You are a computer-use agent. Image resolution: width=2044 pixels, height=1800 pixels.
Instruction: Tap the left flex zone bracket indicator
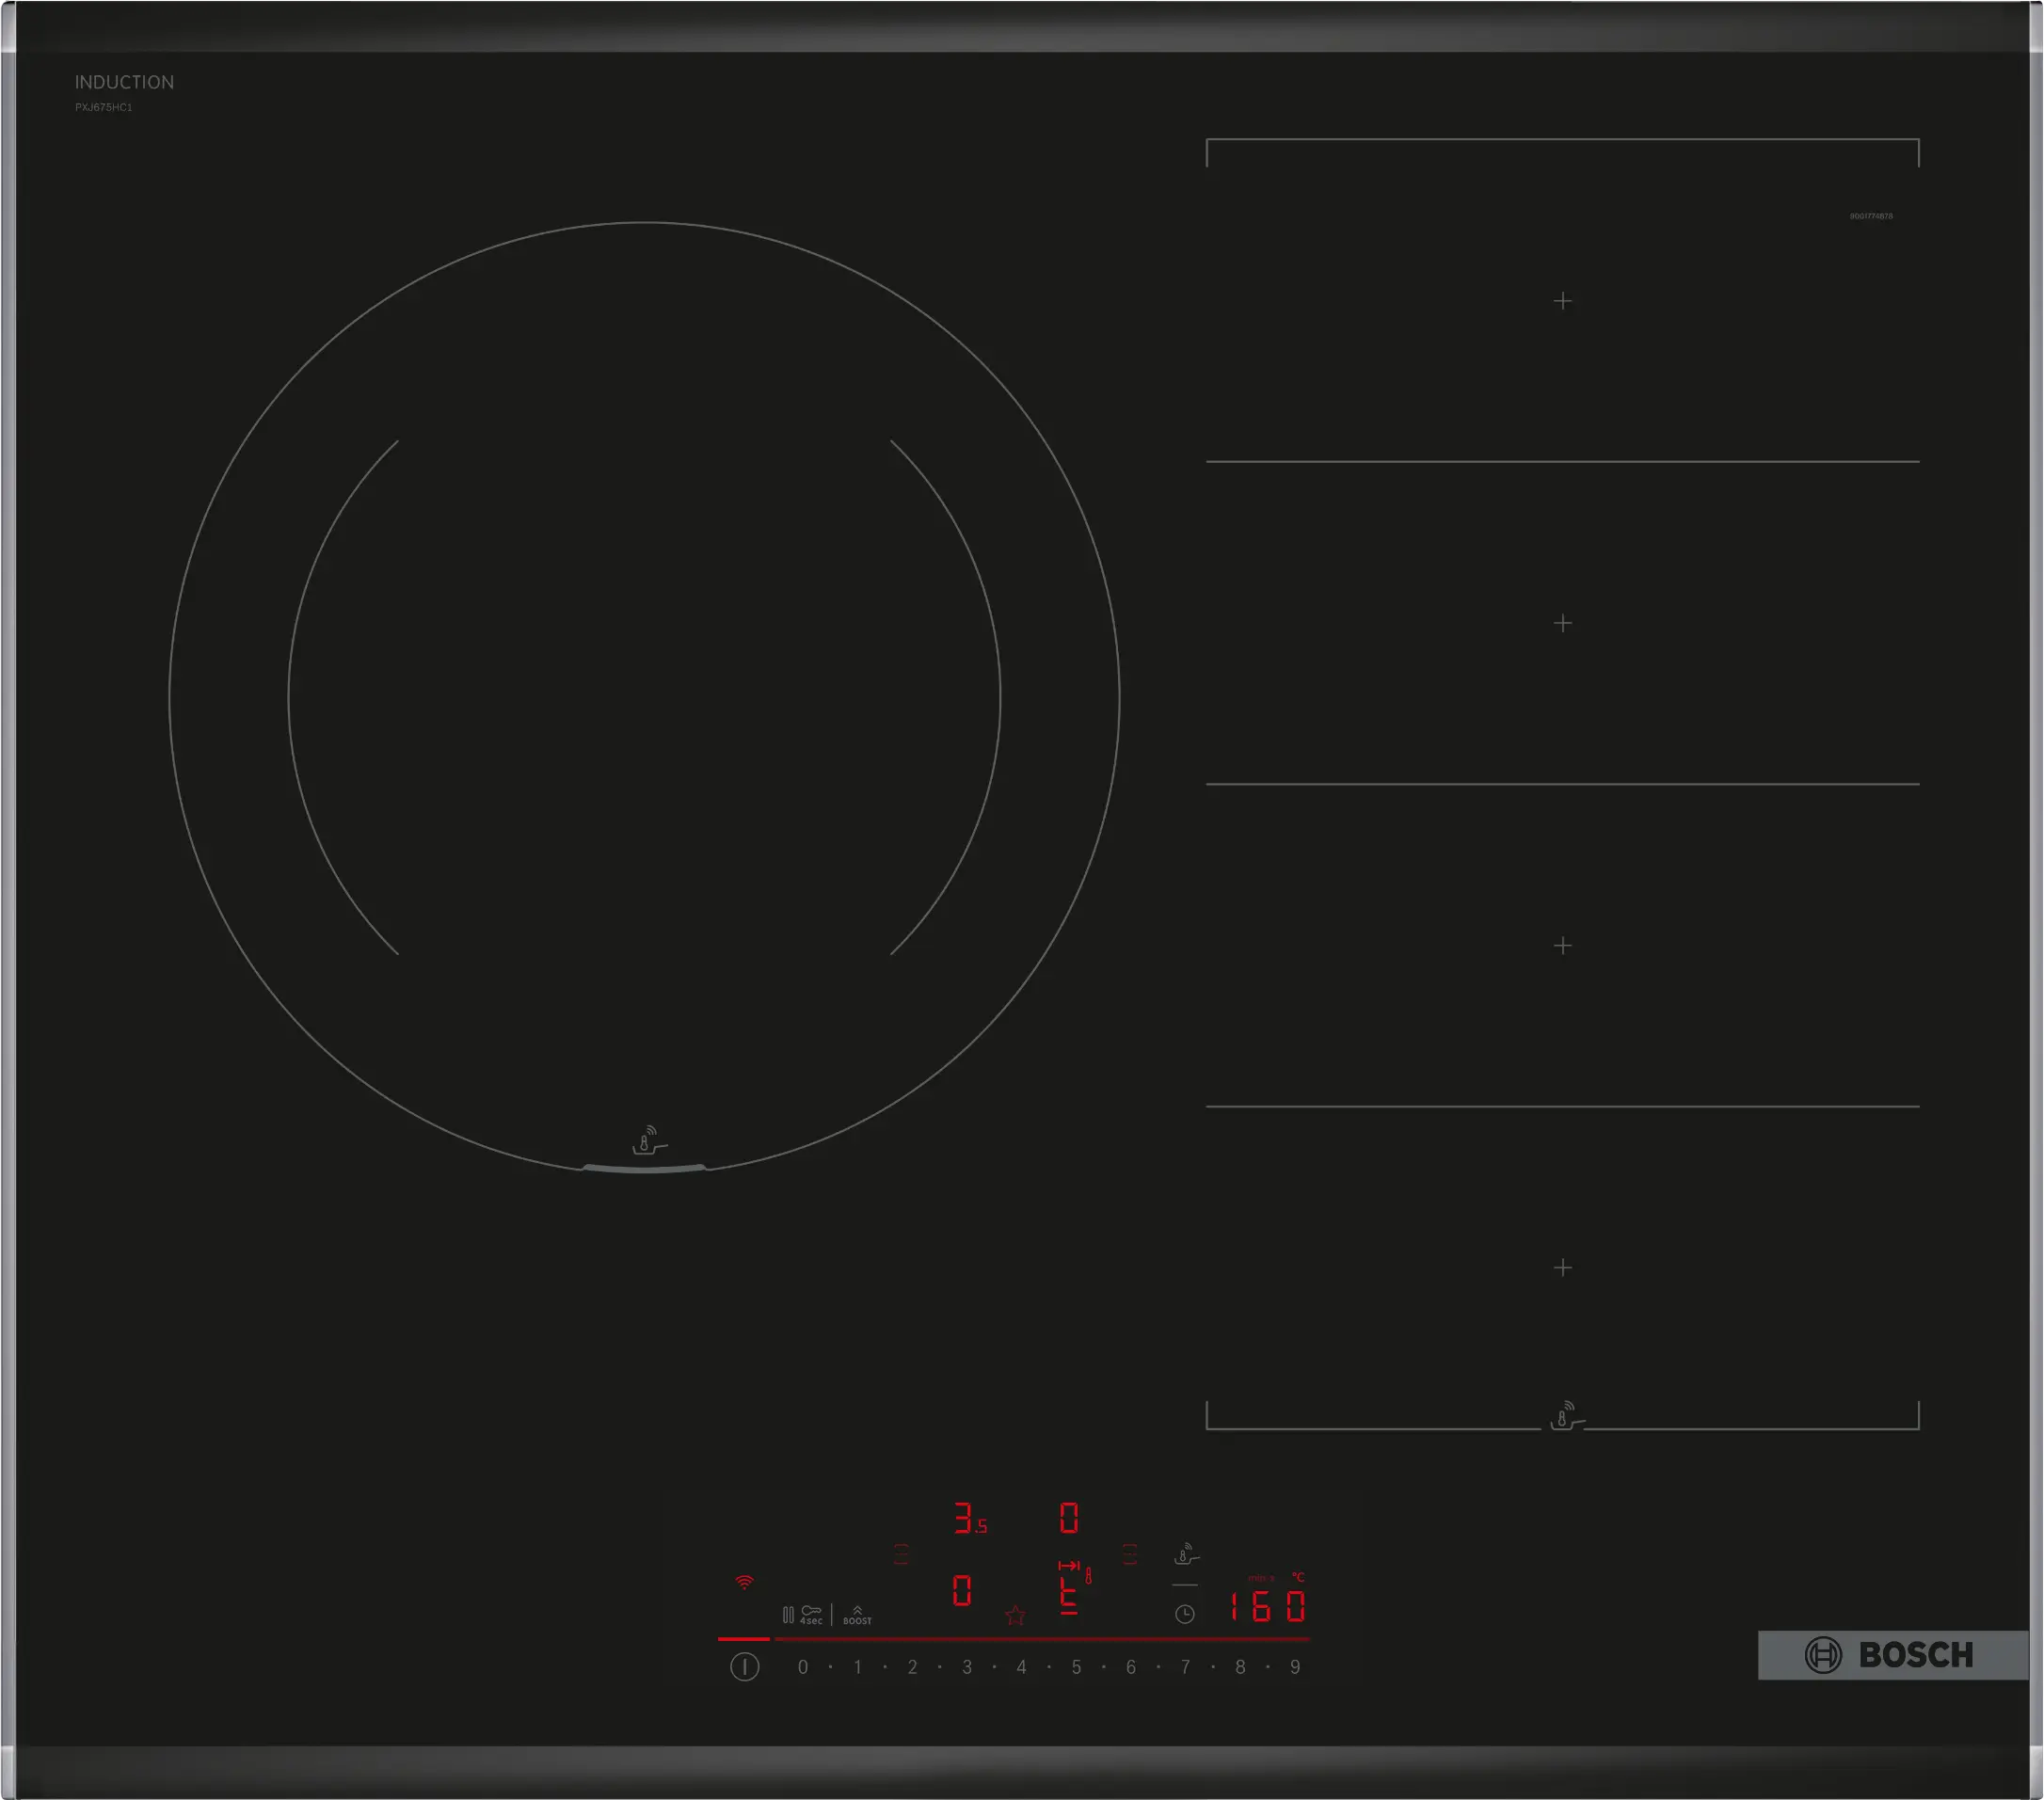(901, 1554)
